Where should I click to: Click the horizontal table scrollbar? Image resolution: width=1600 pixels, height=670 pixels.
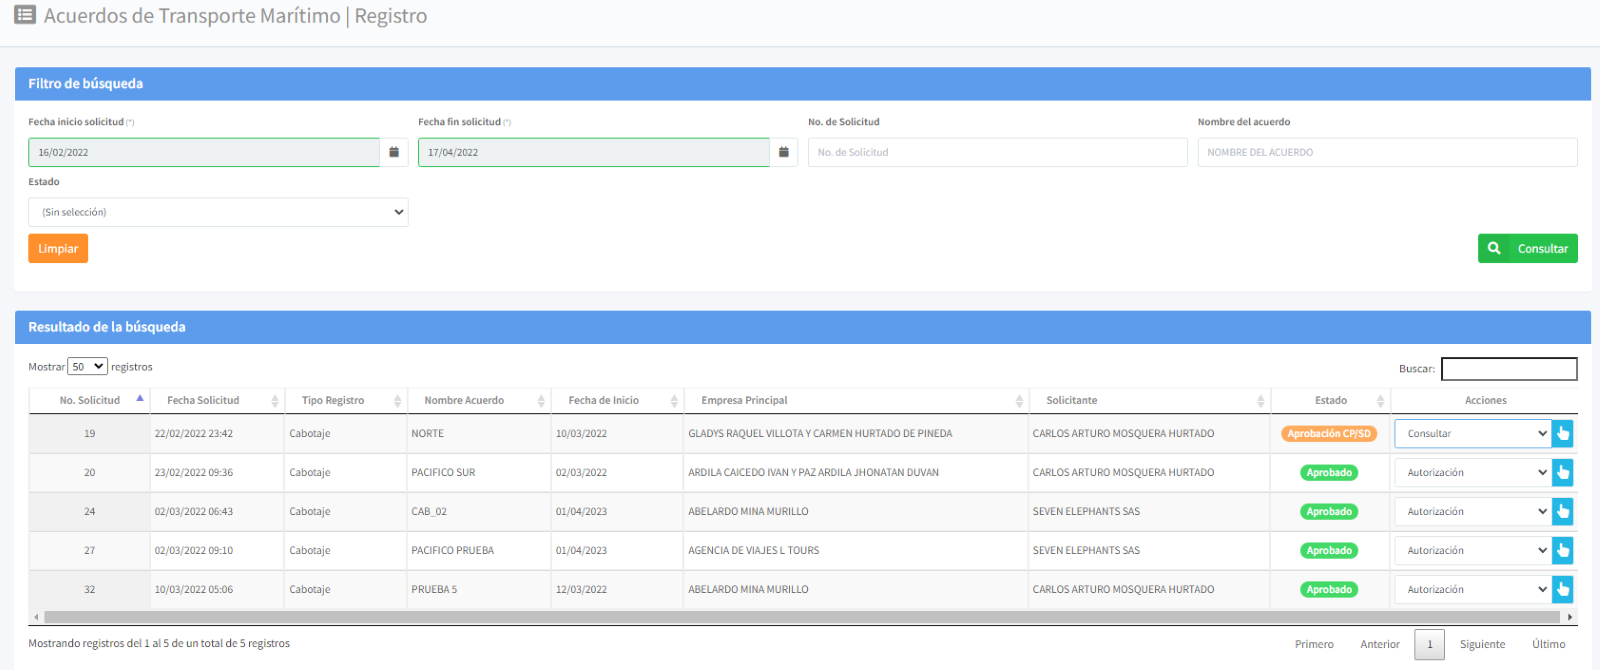tap(800, 617)
